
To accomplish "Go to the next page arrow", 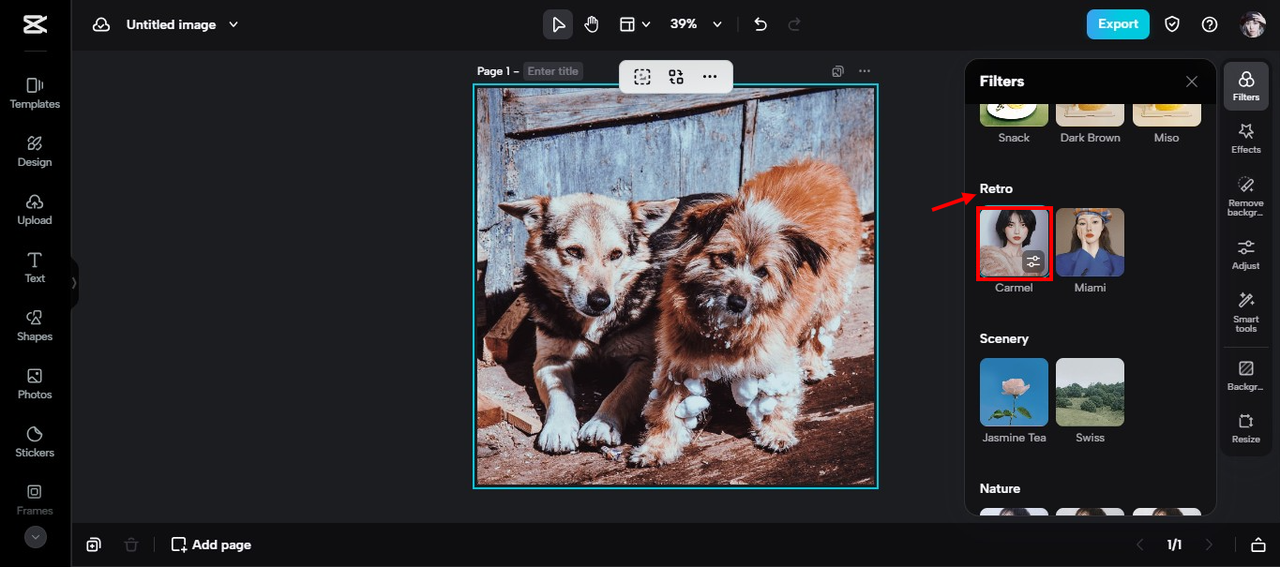I will [x=1209, y=545].
